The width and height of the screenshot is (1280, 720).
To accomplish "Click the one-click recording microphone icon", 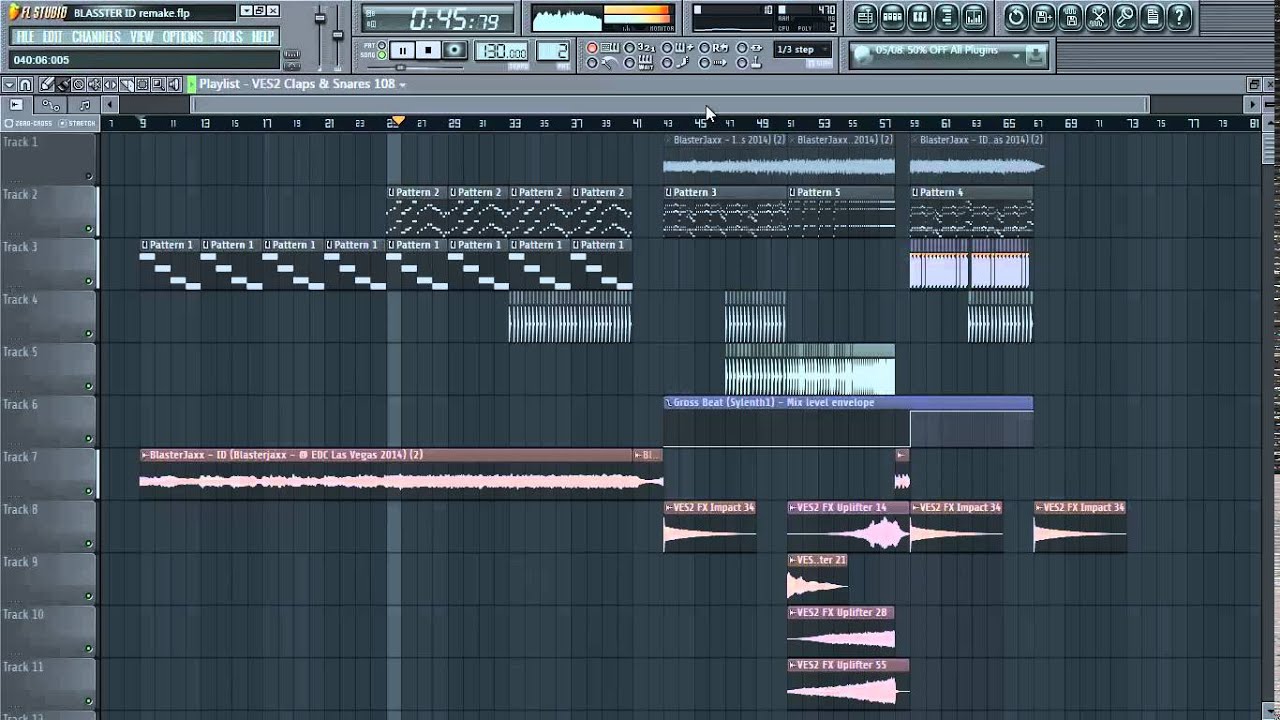I will click(x=1124, y=16).
